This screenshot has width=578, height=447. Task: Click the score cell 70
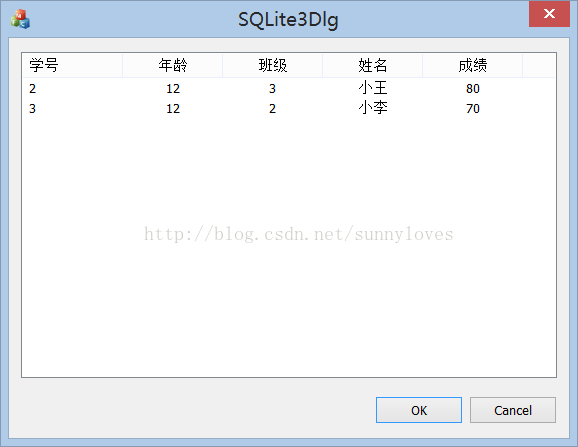click(473, 109)
